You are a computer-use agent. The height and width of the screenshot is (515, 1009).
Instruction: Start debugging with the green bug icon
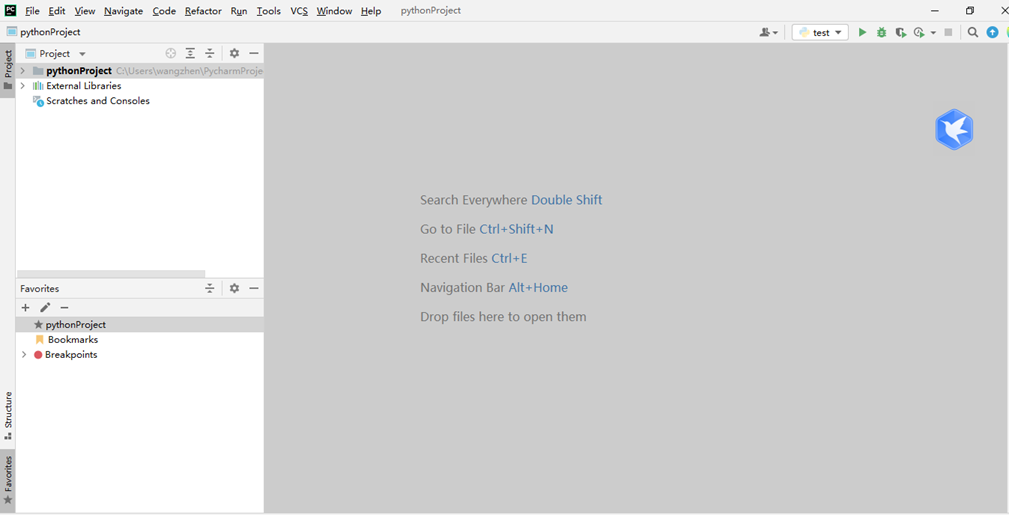click(882, 32)
